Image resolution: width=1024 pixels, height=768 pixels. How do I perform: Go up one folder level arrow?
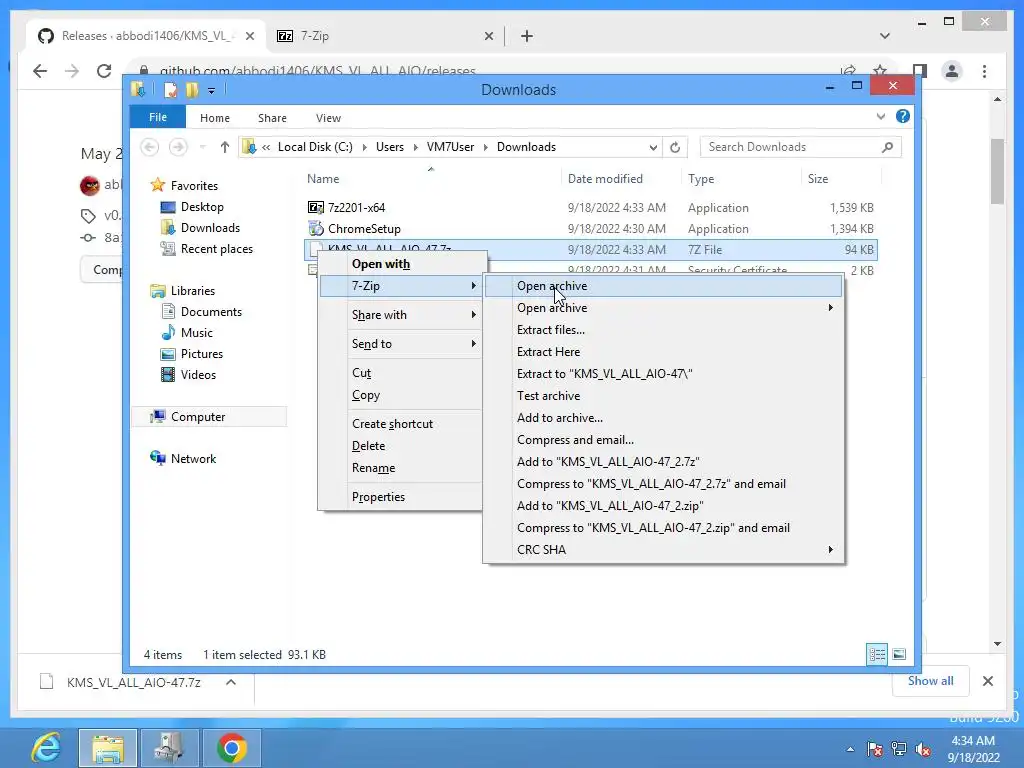(x=225, y=147)
